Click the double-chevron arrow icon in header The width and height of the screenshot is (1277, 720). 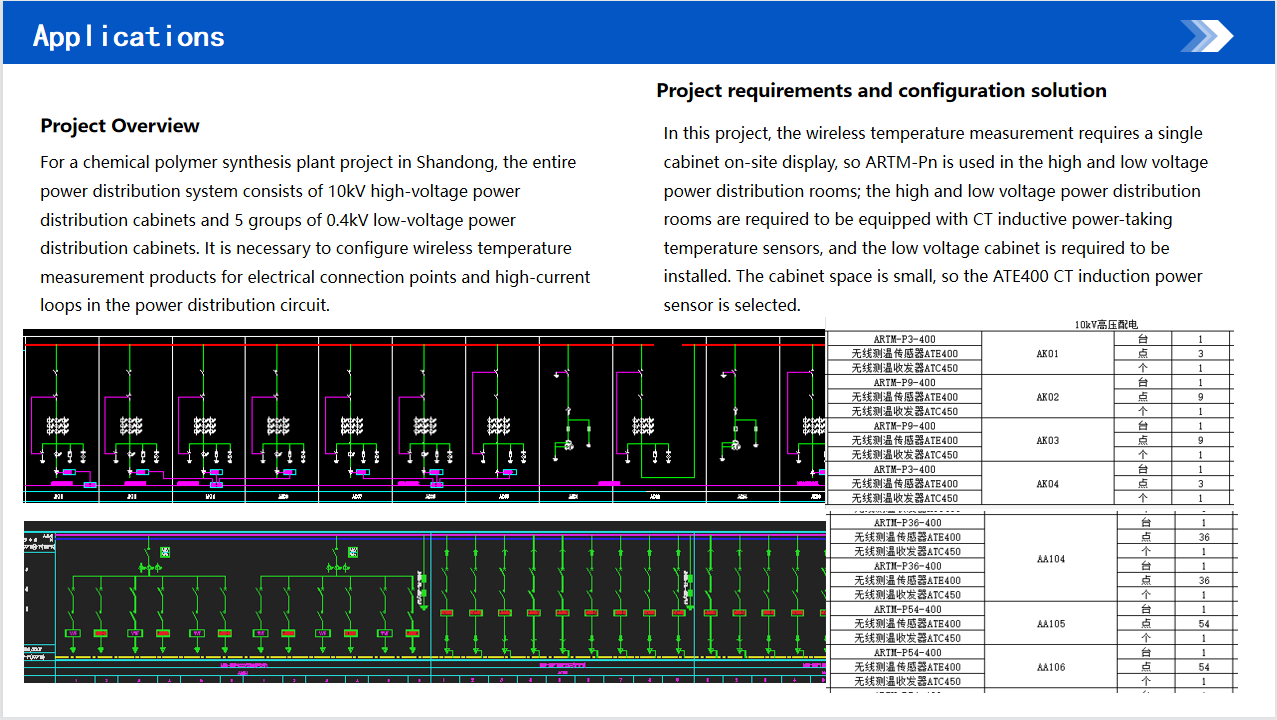[1206, 36]
